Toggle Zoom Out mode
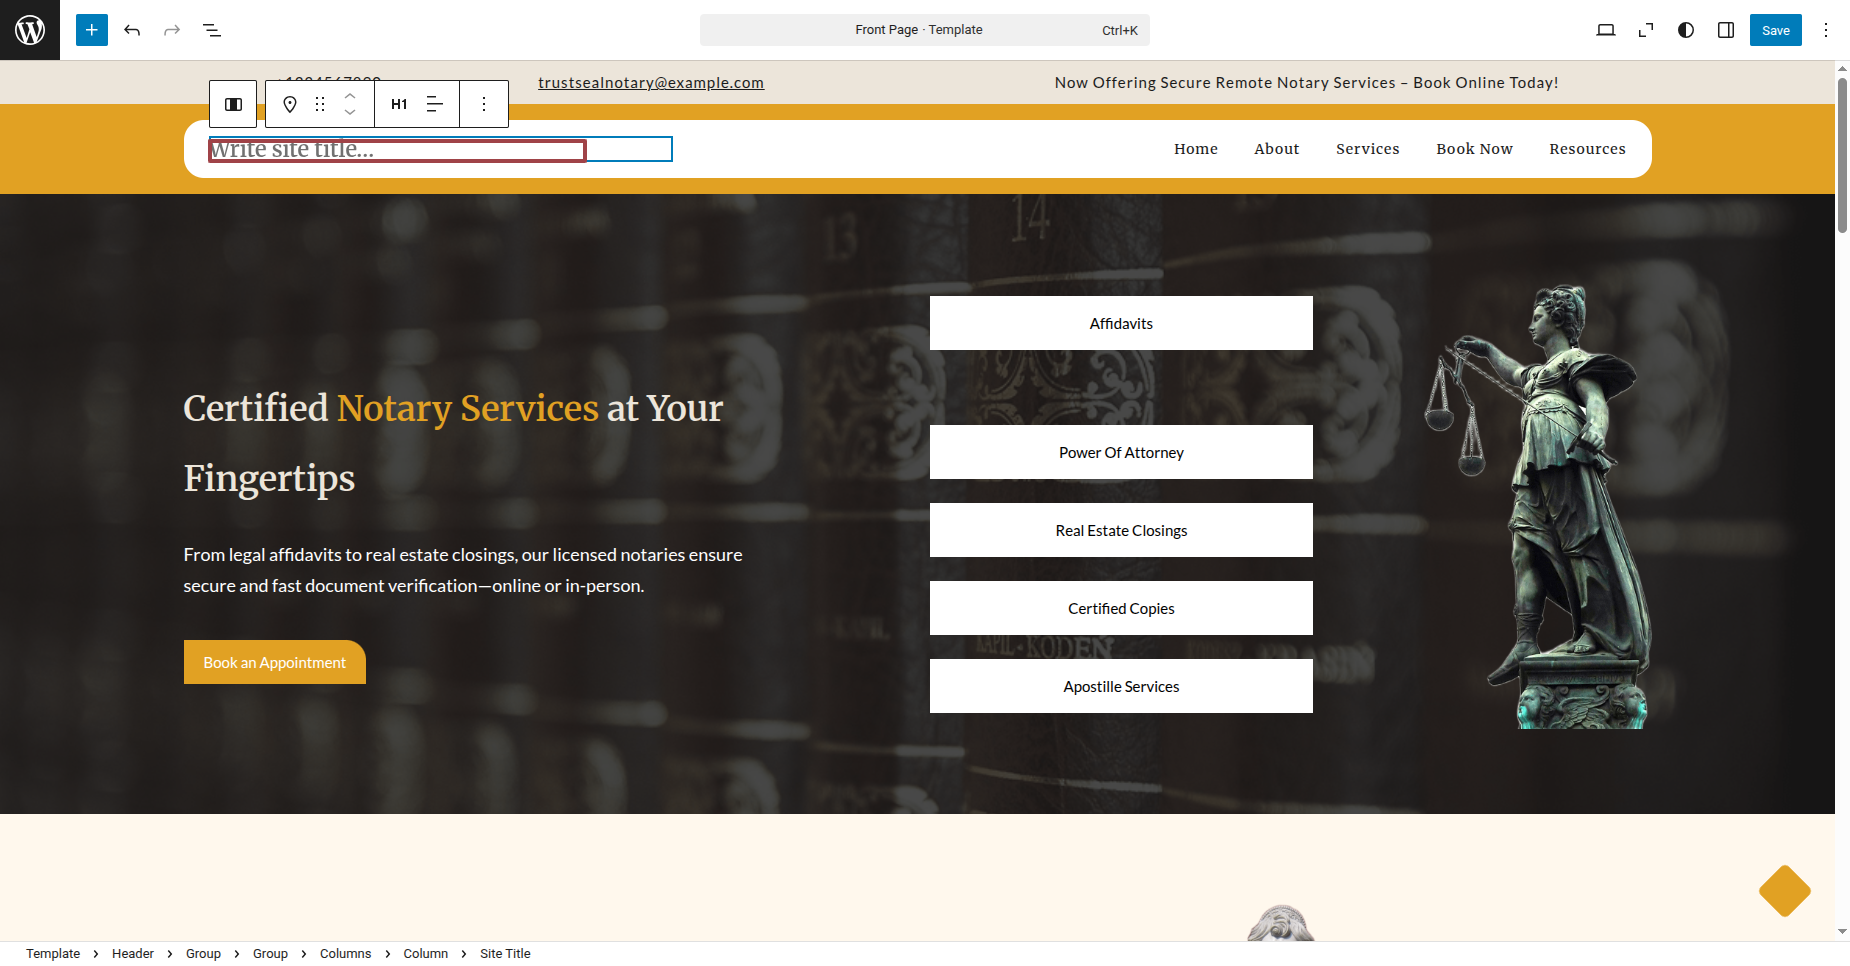This screenshot has height=966, width=1850. [1646, 30]
